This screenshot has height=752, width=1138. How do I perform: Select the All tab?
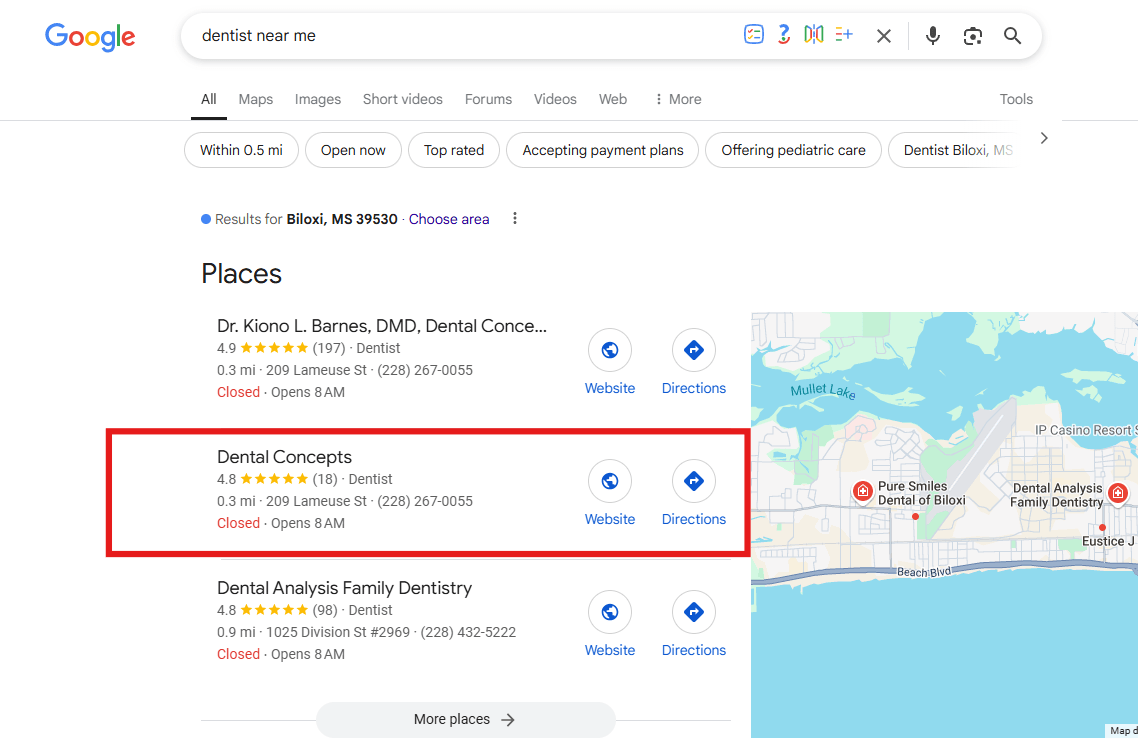[209, 99]
